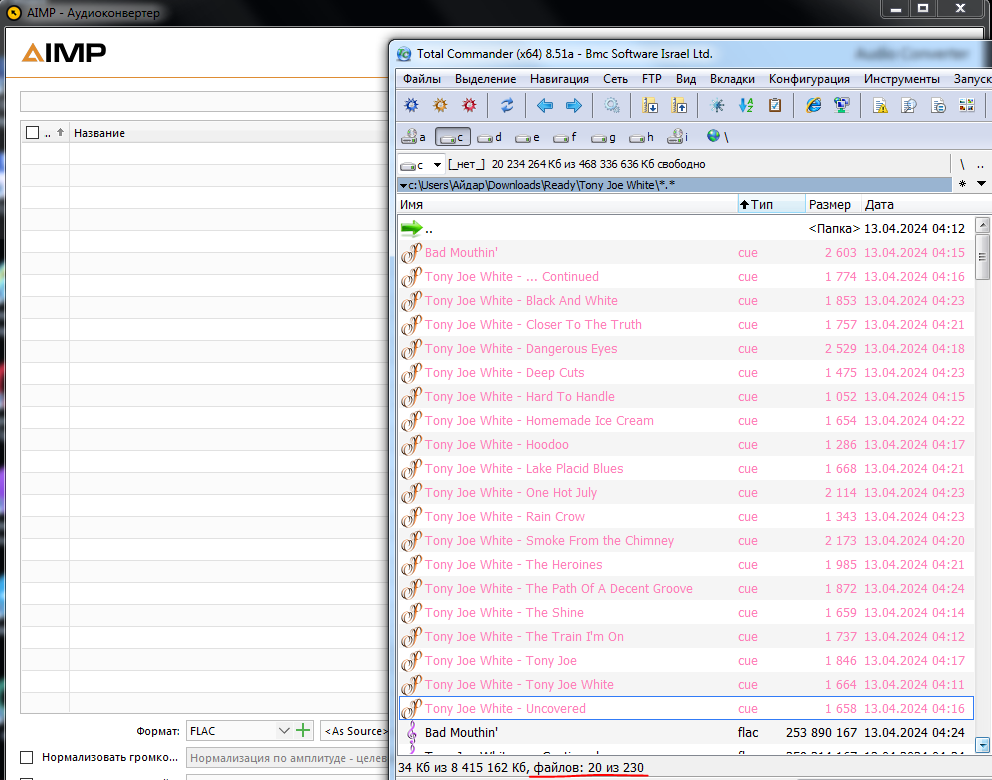Open the Конфигурация menu
Image resolution: width=992 pixels, height=780 pixels.
[809, 79]
